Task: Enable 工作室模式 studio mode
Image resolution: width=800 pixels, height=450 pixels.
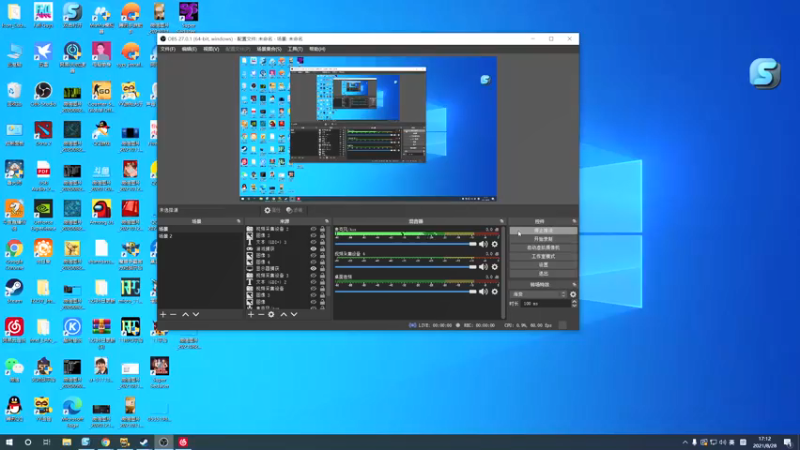Action: coord(543,257)
